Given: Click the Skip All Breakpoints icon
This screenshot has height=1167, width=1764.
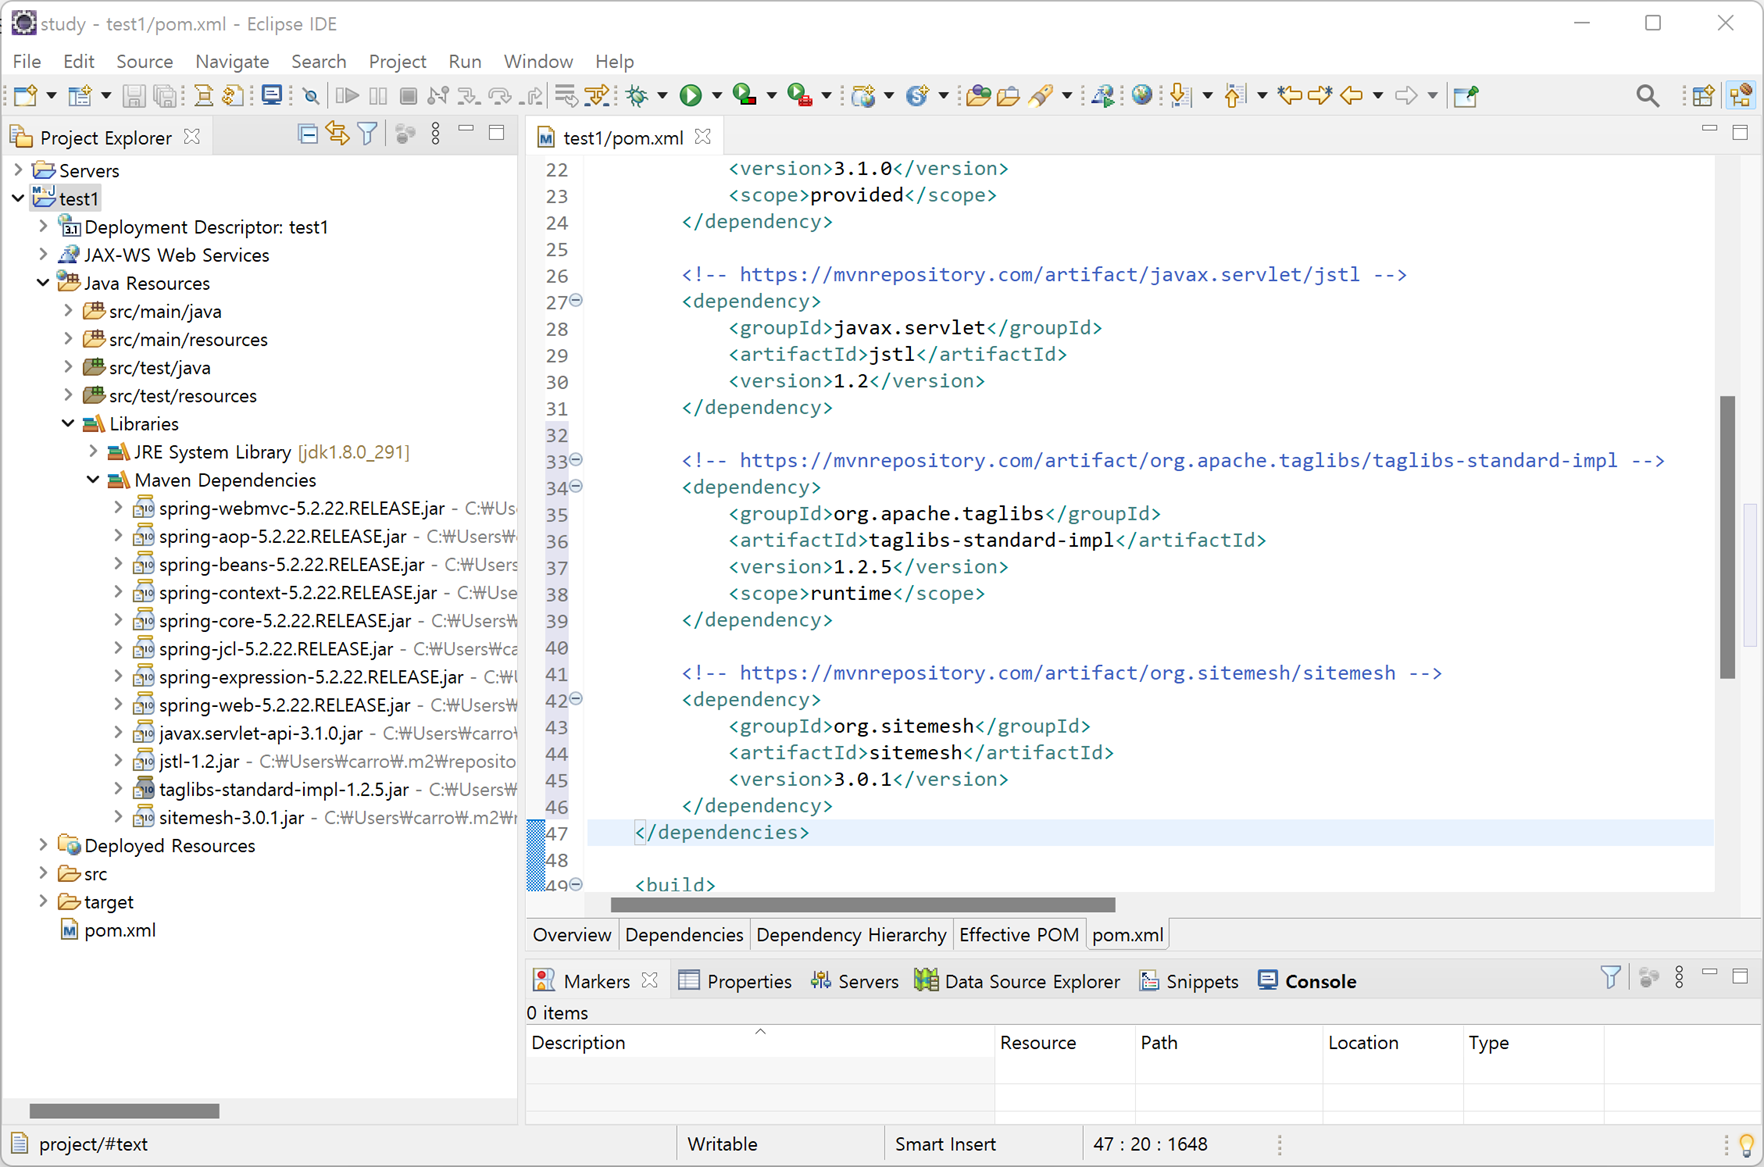Looking at the screenshot, I should point(311,96).
